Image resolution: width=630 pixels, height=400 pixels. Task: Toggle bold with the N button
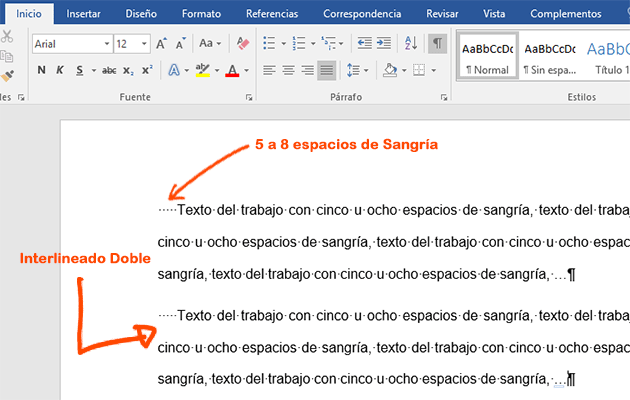[41, 70]
